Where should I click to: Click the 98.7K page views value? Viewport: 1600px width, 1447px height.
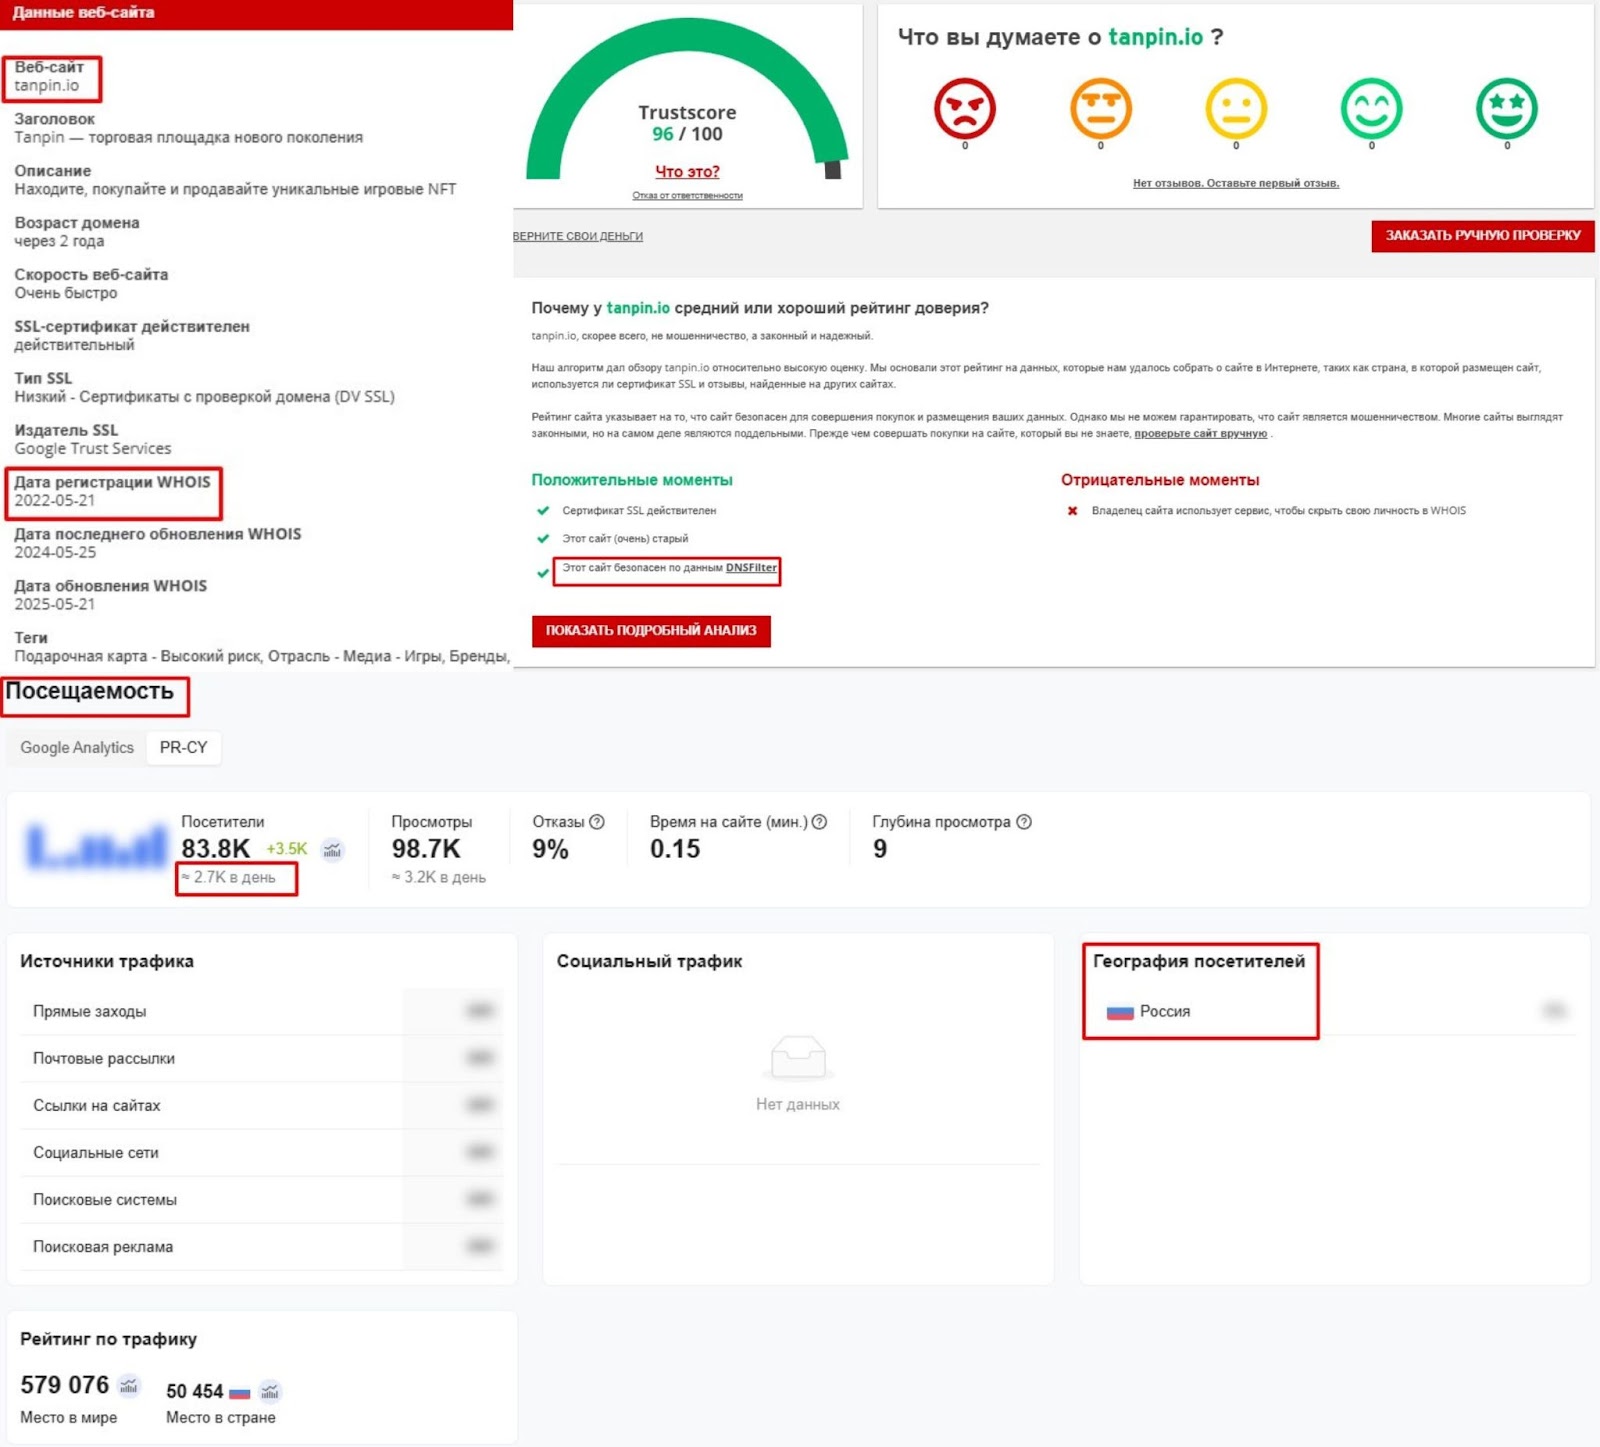426,849
